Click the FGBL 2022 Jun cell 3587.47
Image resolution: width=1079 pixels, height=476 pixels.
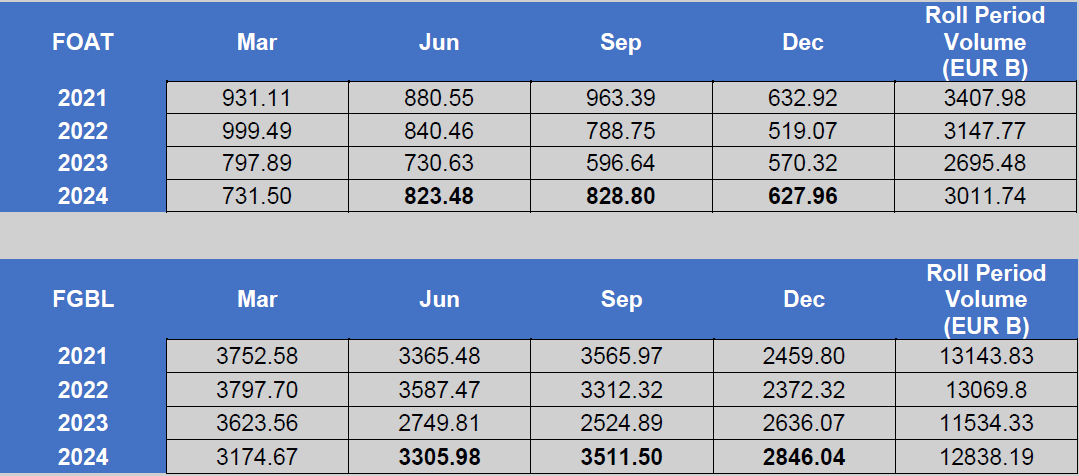pos(439,390)
